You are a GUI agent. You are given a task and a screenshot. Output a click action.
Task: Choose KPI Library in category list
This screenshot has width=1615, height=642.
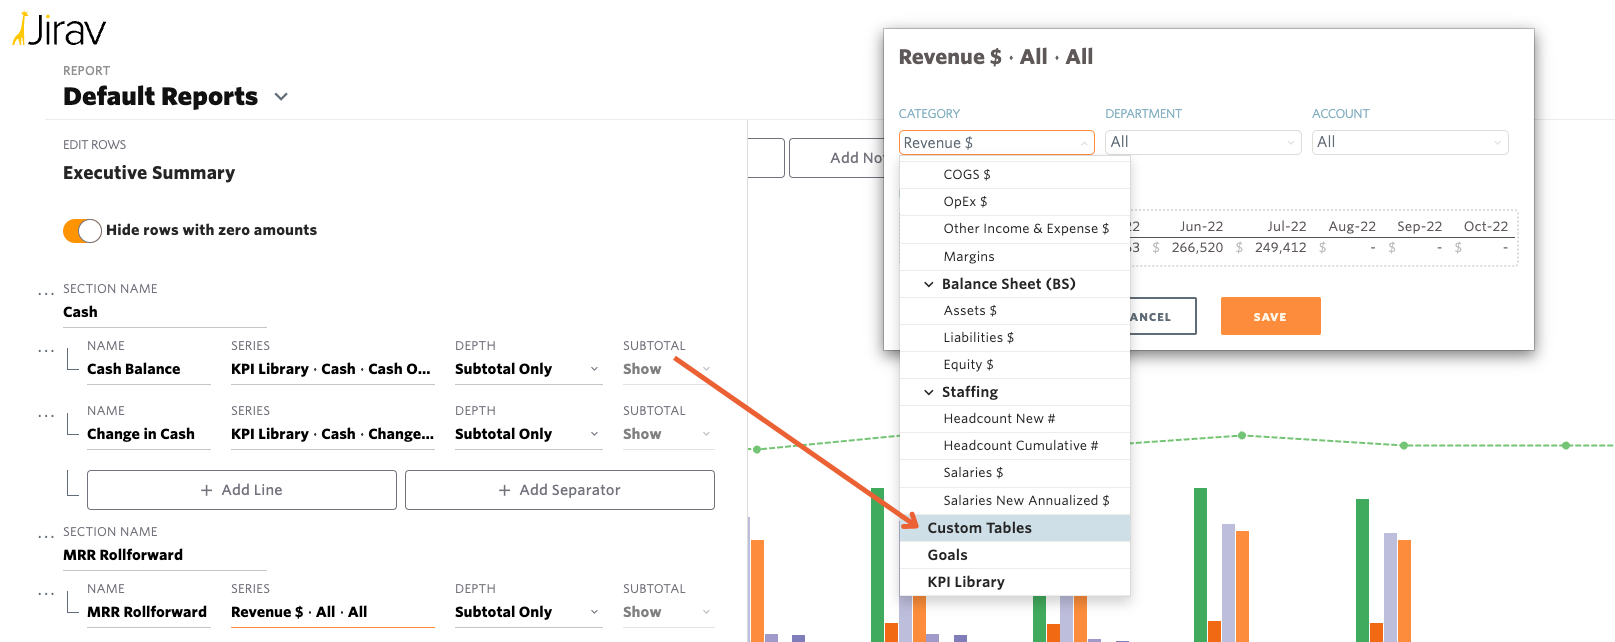coord(965,582)
